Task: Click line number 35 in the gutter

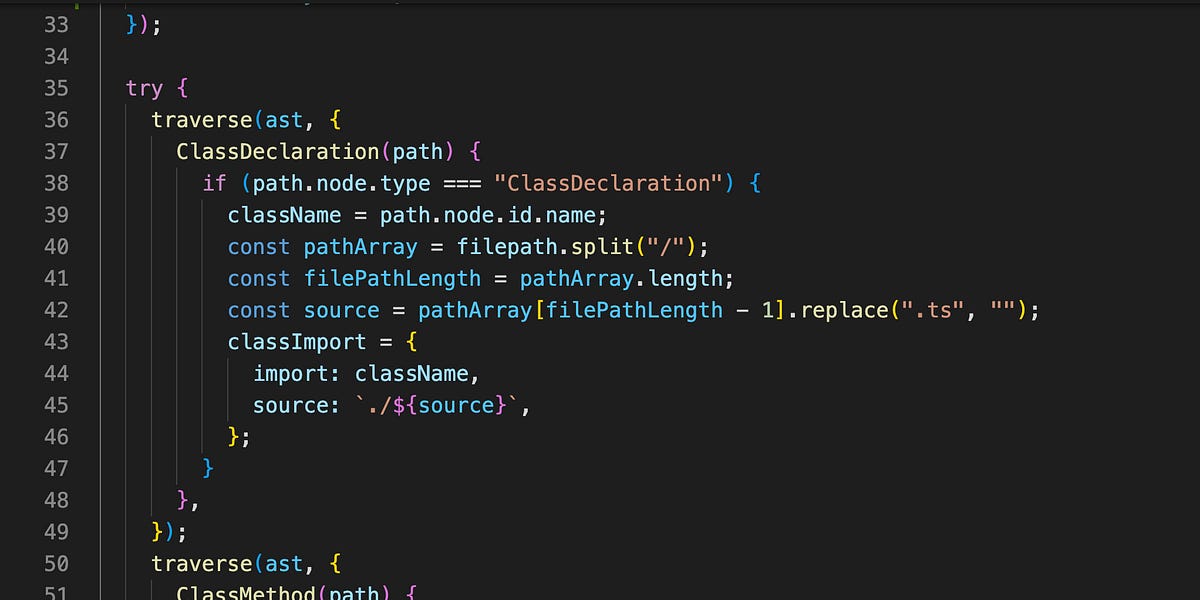Action: tap(57, 88)
